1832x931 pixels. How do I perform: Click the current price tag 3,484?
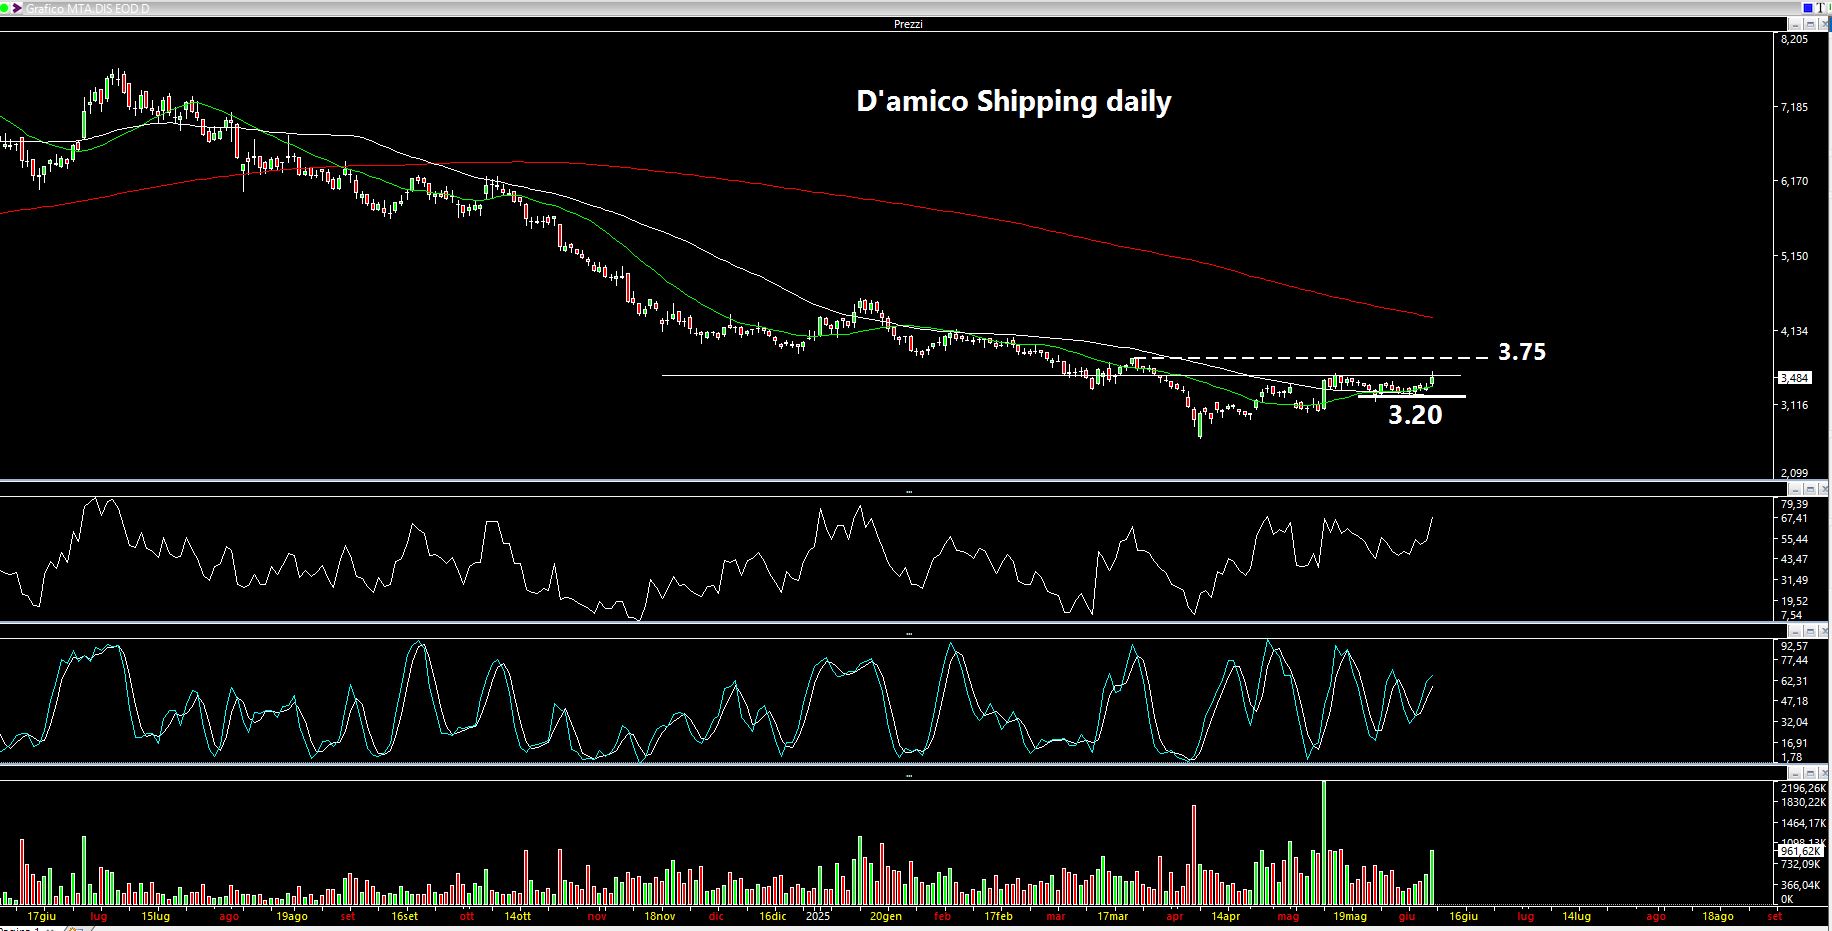click(x=1795, y=378)
